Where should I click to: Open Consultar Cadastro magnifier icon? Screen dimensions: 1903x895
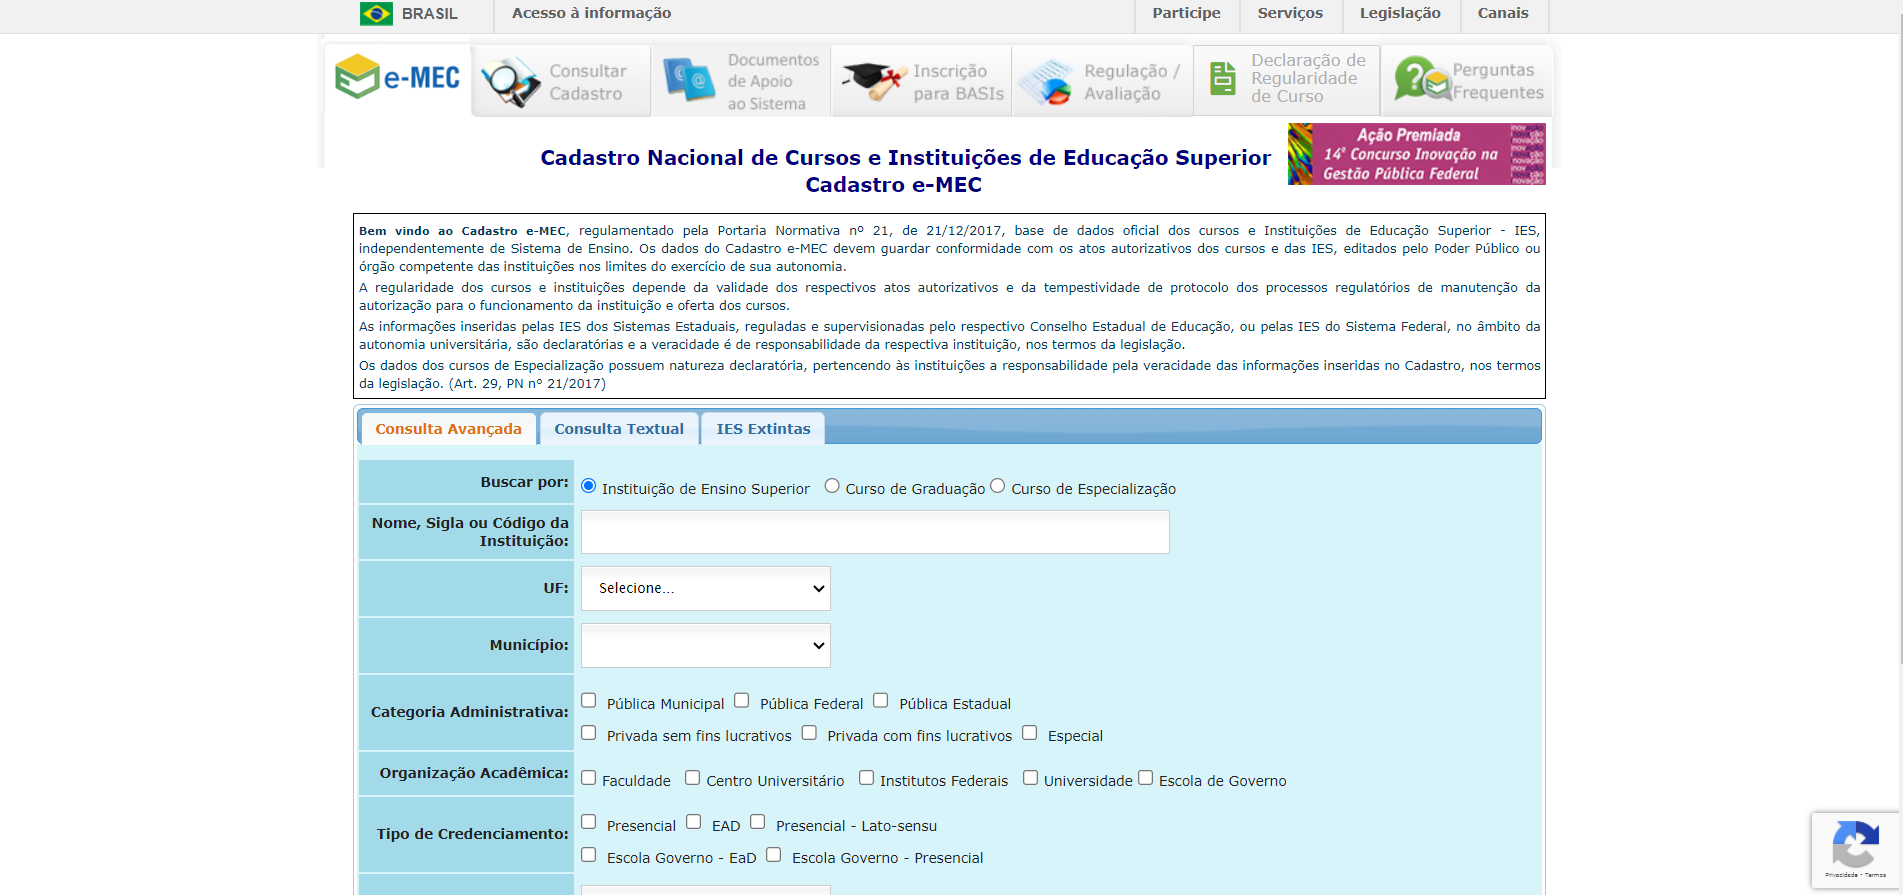coord(510,82)
